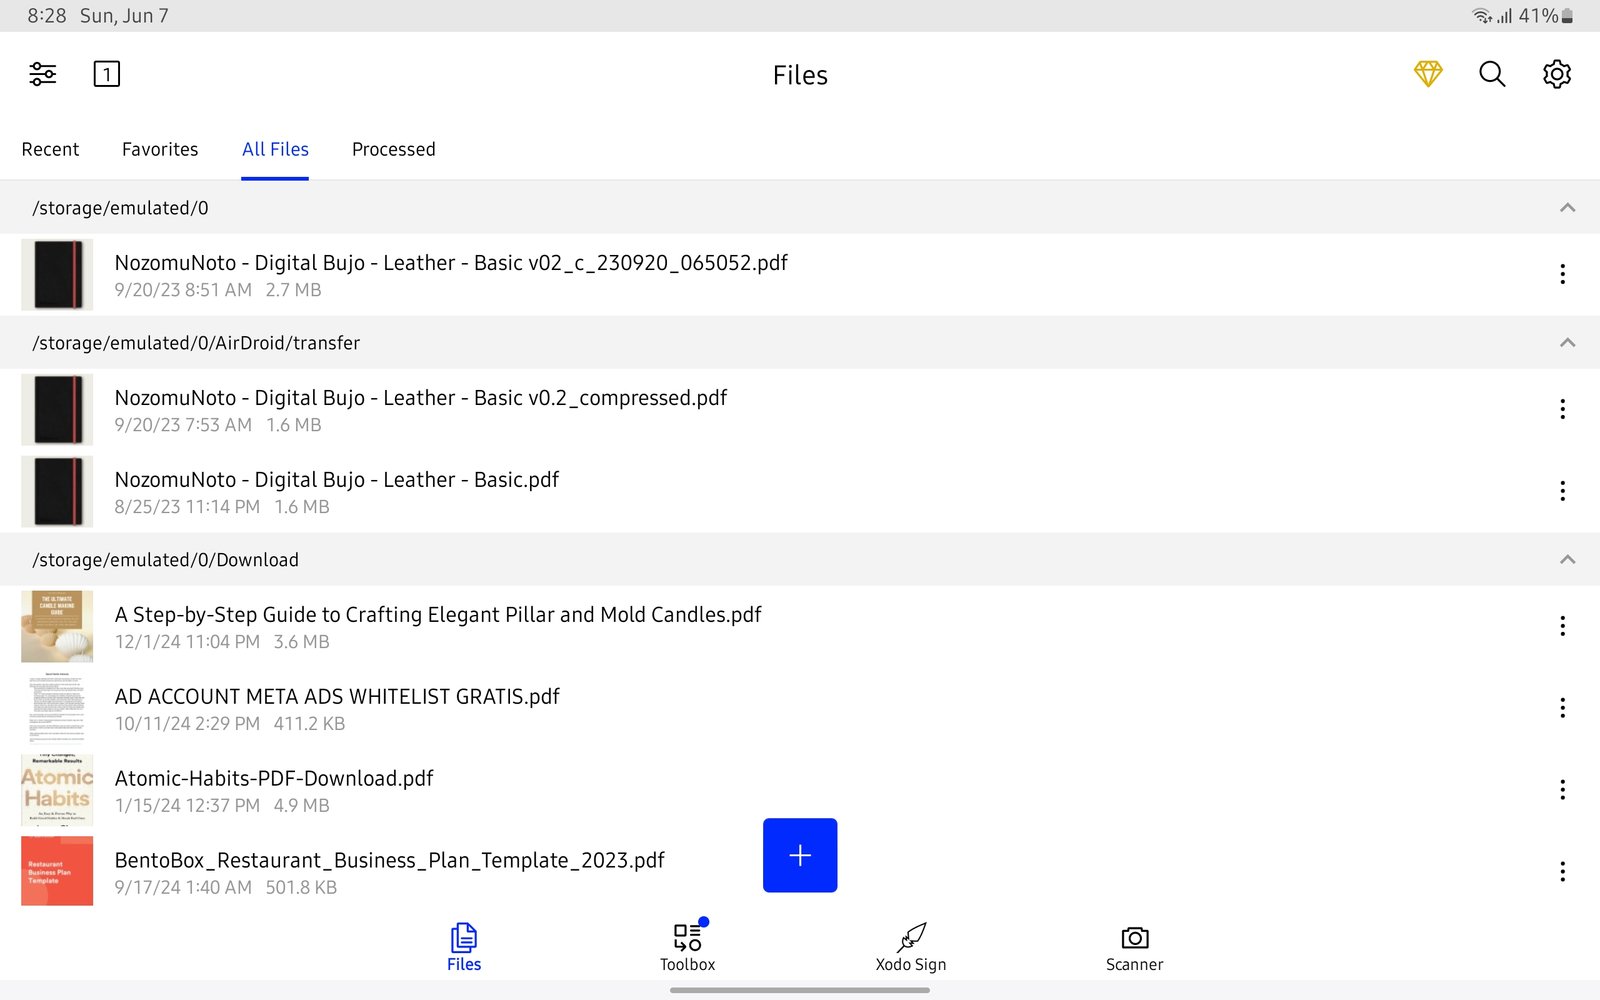Open the AD ACCOUNT META ADS thumbnail

click(x=57, y=708)
